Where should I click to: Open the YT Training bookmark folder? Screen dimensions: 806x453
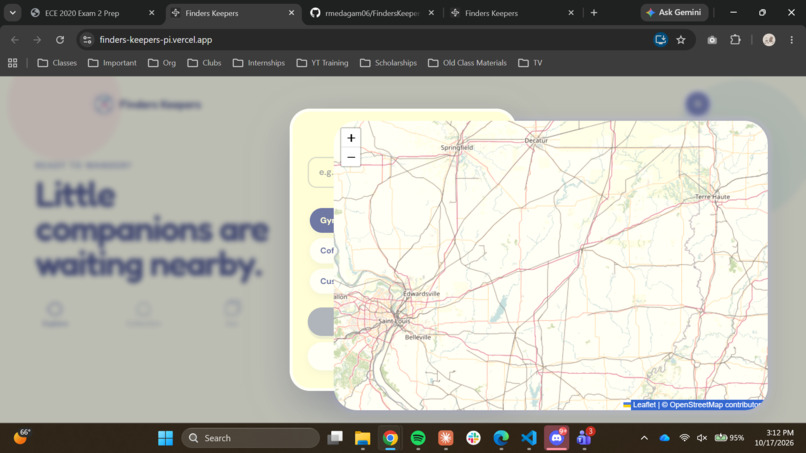click(x=322, y=63)
